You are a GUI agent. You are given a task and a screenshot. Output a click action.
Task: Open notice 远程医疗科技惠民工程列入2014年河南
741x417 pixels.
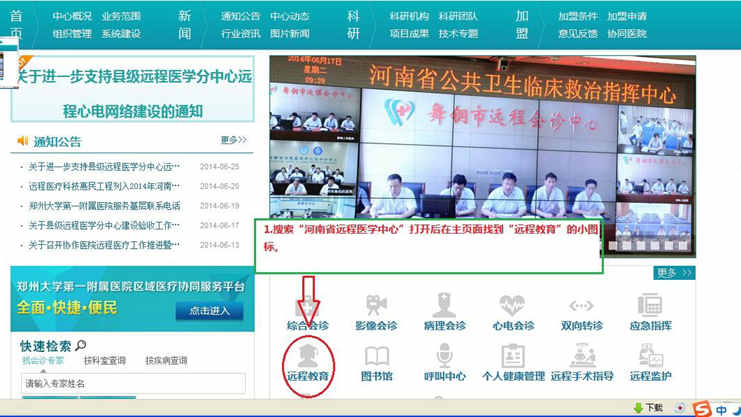click(x=104, y=186)
